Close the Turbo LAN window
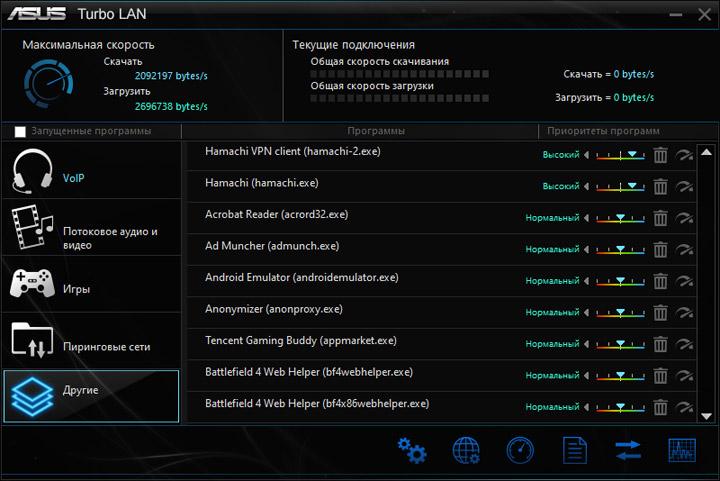This screenshot has width=720, height=481. click(704, 14)
